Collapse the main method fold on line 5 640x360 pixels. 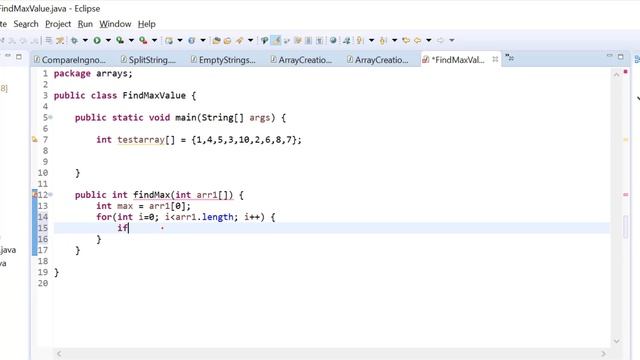point(51,118)
